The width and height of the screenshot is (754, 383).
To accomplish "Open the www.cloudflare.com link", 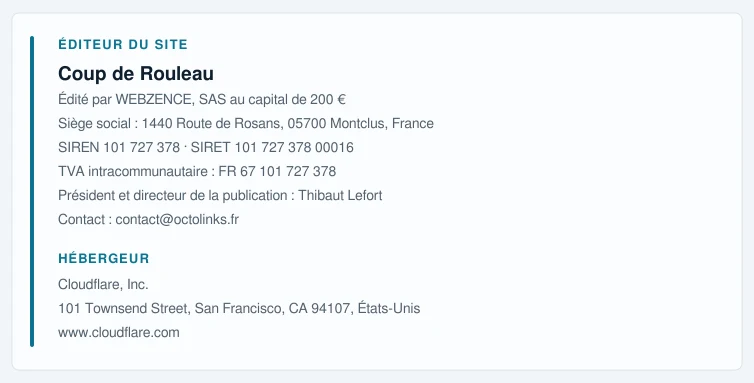I will (x=119, y=332).
